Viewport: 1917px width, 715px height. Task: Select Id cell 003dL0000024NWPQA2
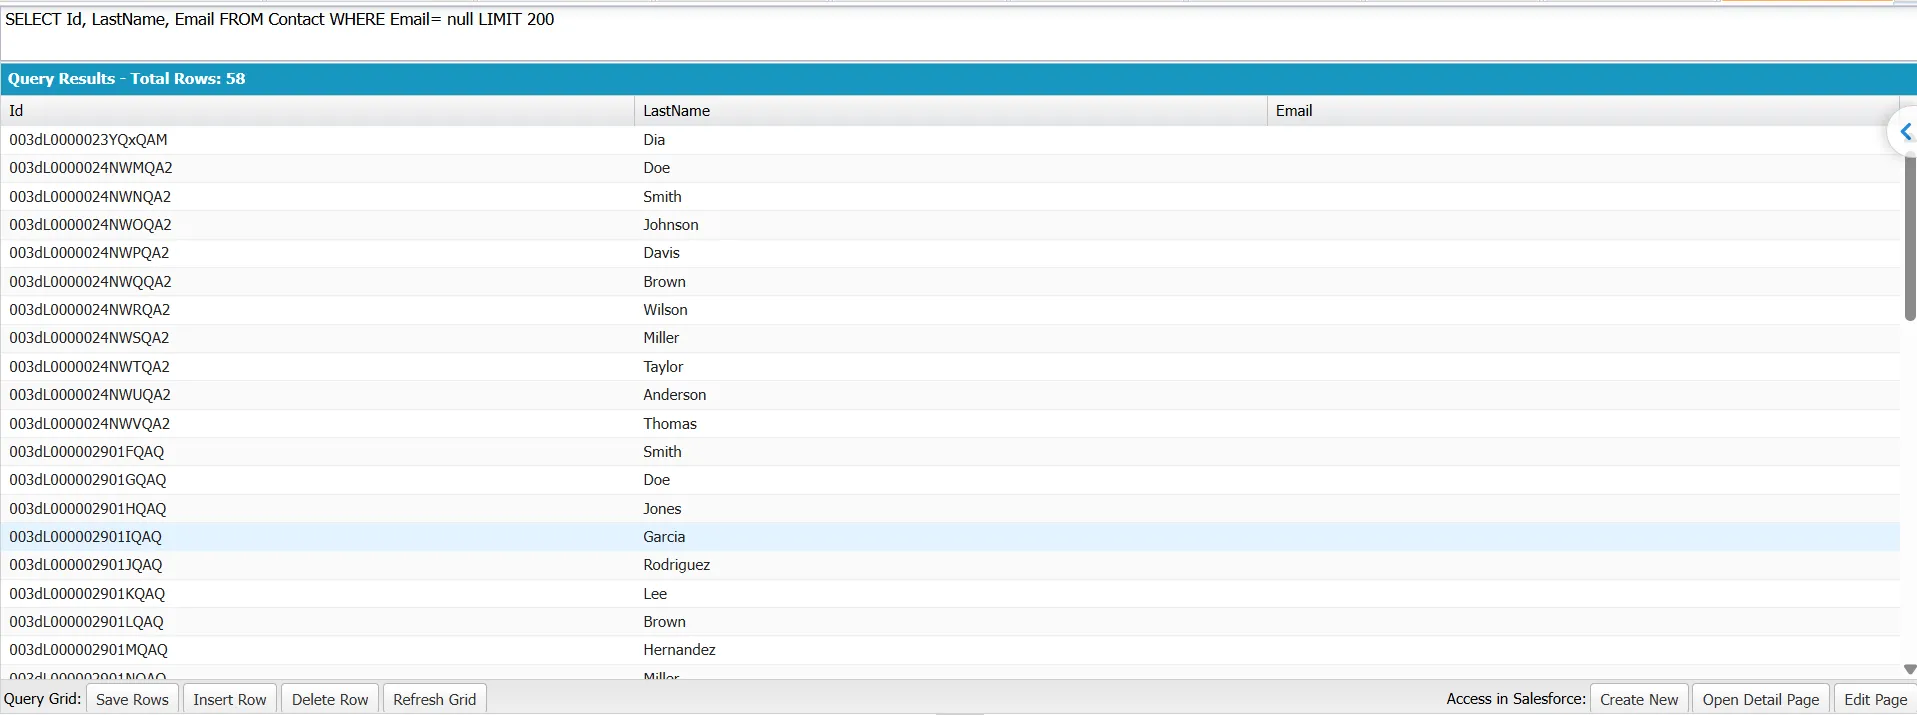tap(317, 253)
